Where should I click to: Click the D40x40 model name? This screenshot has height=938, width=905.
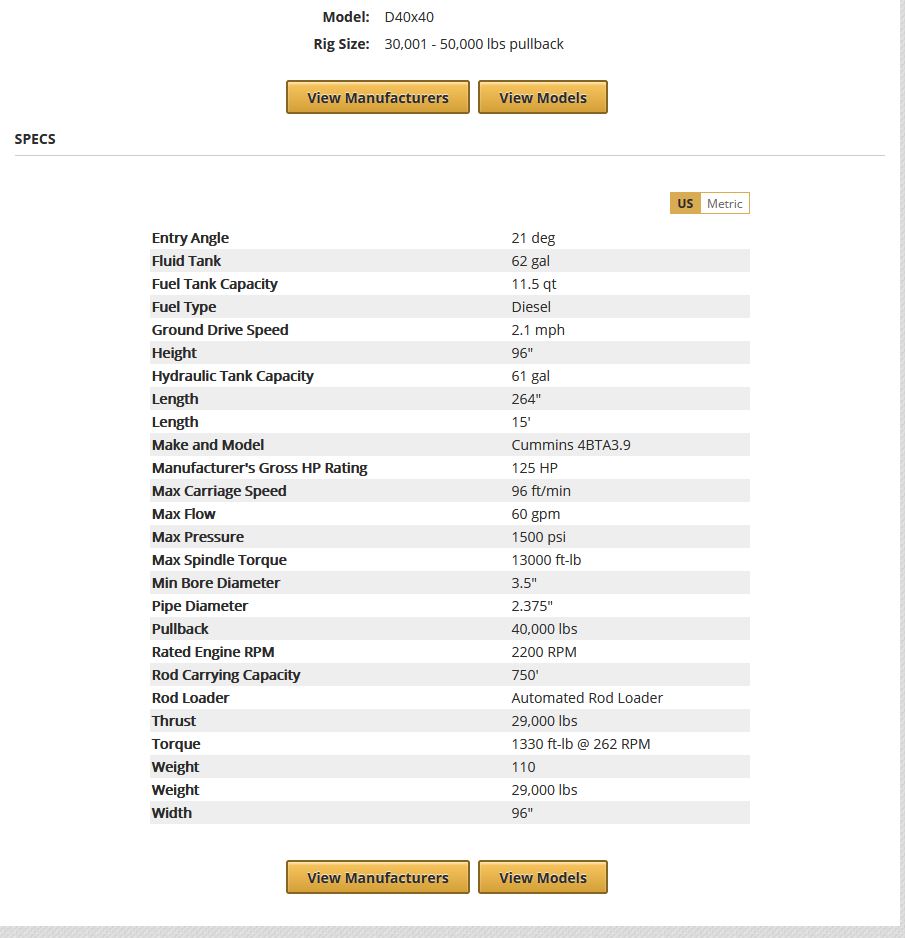pyautogui.click(x=409, y=17)
